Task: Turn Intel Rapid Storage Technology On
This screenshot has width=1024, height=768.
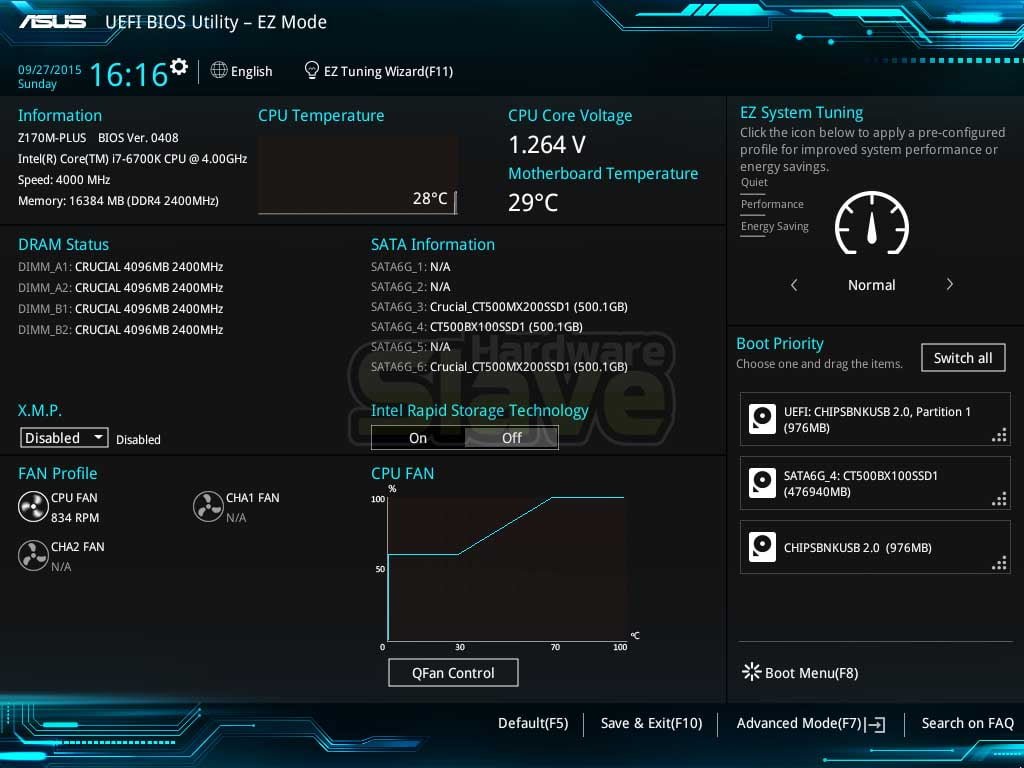Action: (x=418, y=438)
